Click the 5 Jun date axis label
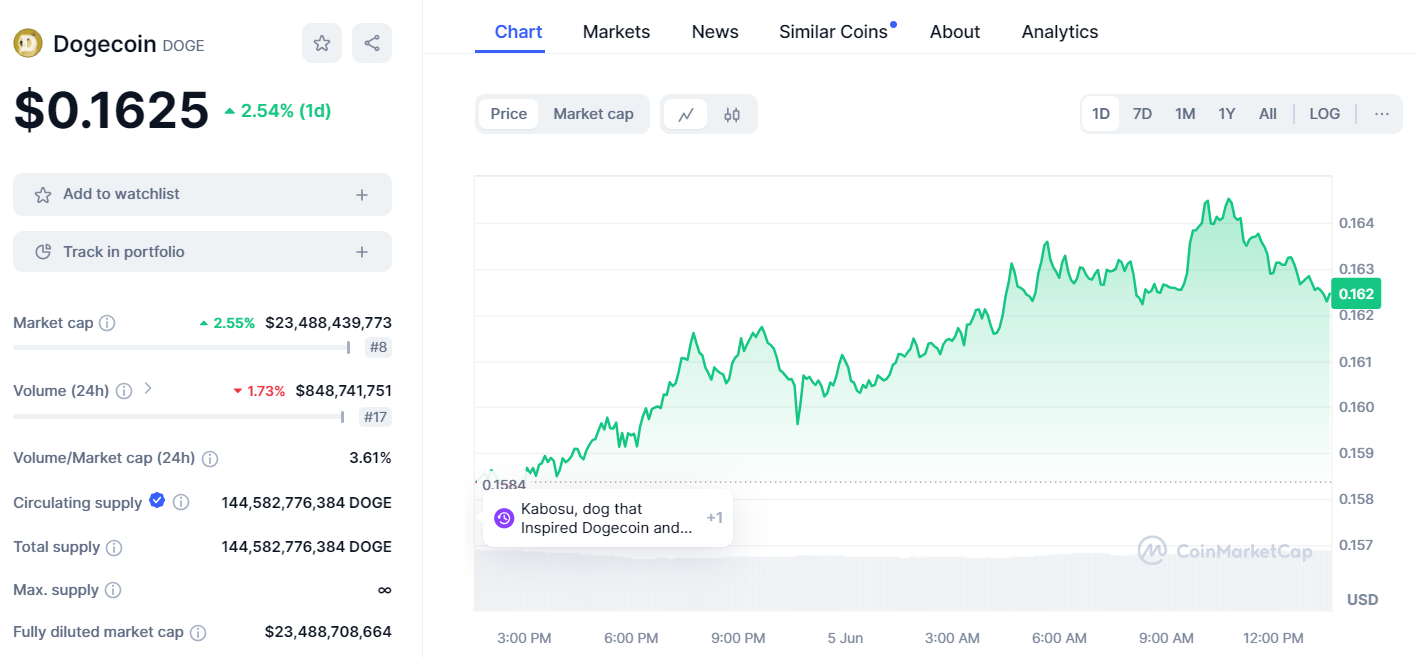The image size is (1417, 658). pyautogui.click(x=846, y=638)
